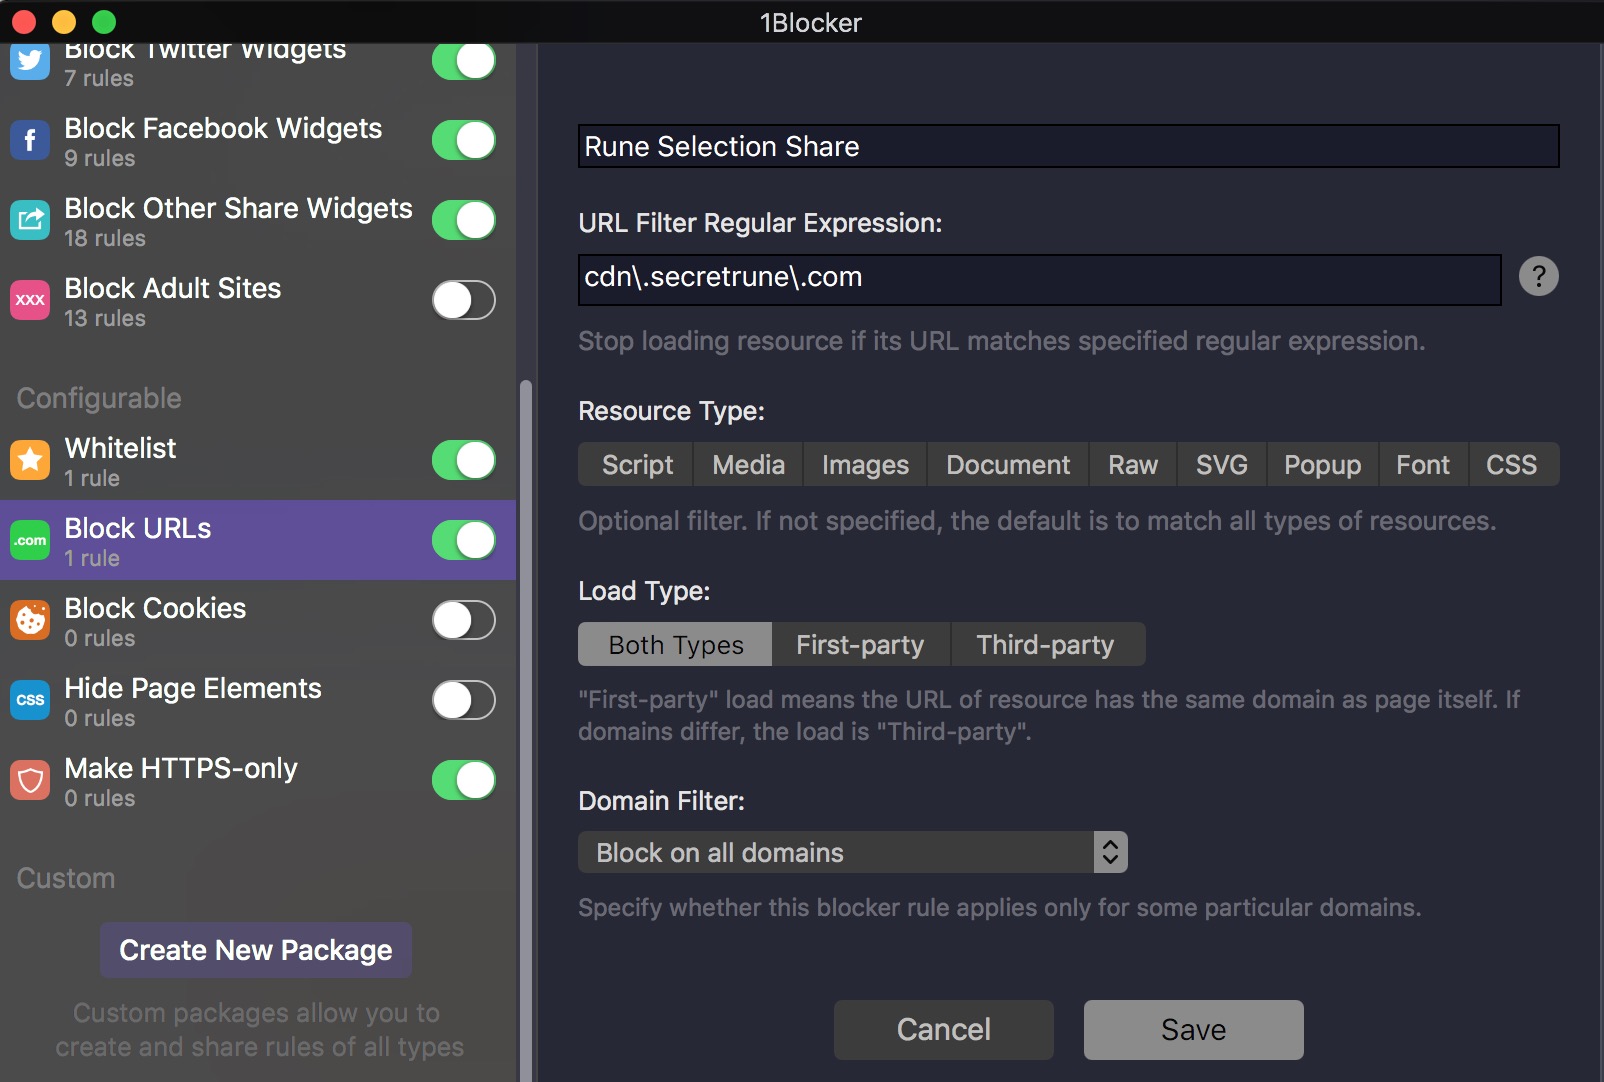Choose First-party load type

click(x=861, y=644)
